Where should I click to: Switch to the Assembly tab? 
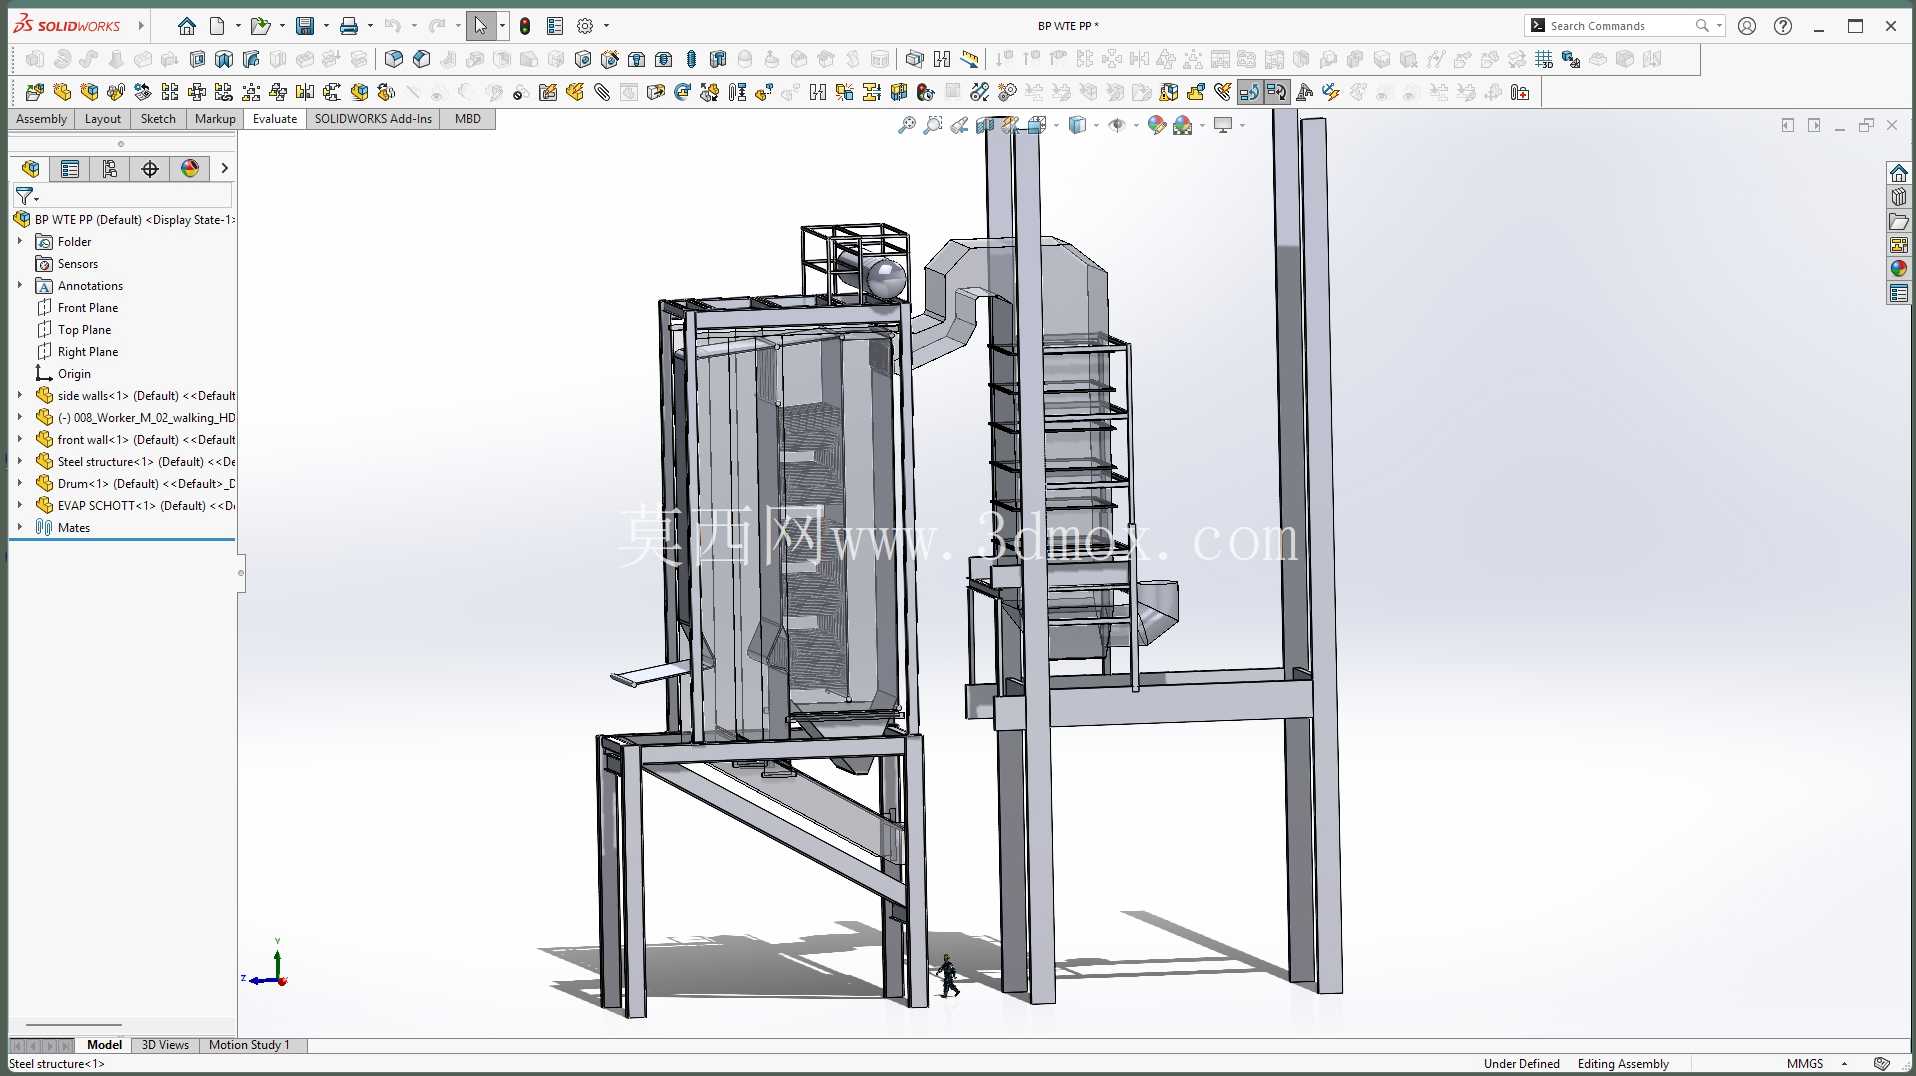coord(42,119)
